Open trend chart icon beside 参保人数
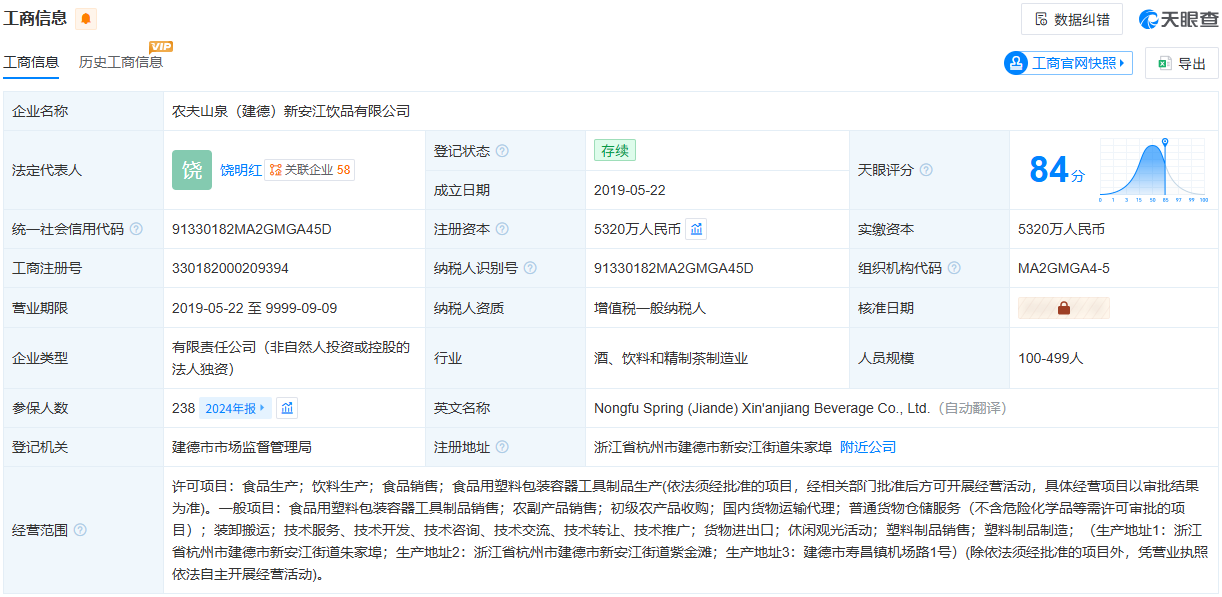The image size is (1222, 597). (x=288, y=408)
